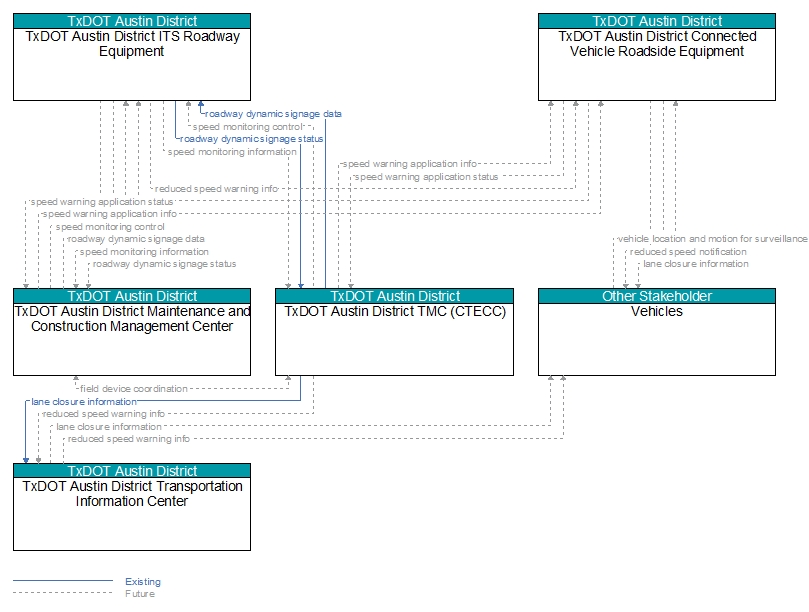
Task: Select the Transportation Information Center box
Action: point(132,507)
